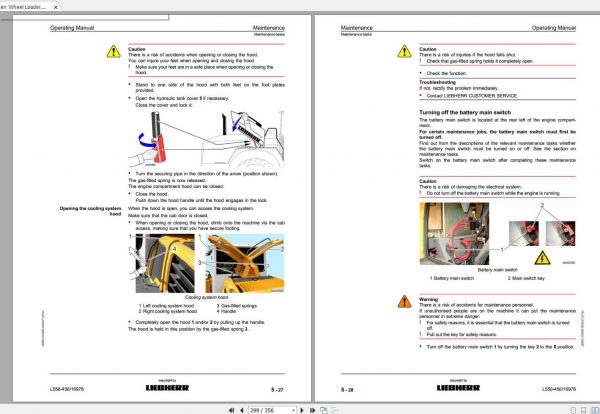Click 'Contact LIEBHERR CUSTOMER SERVICE' line

[472, 96]
